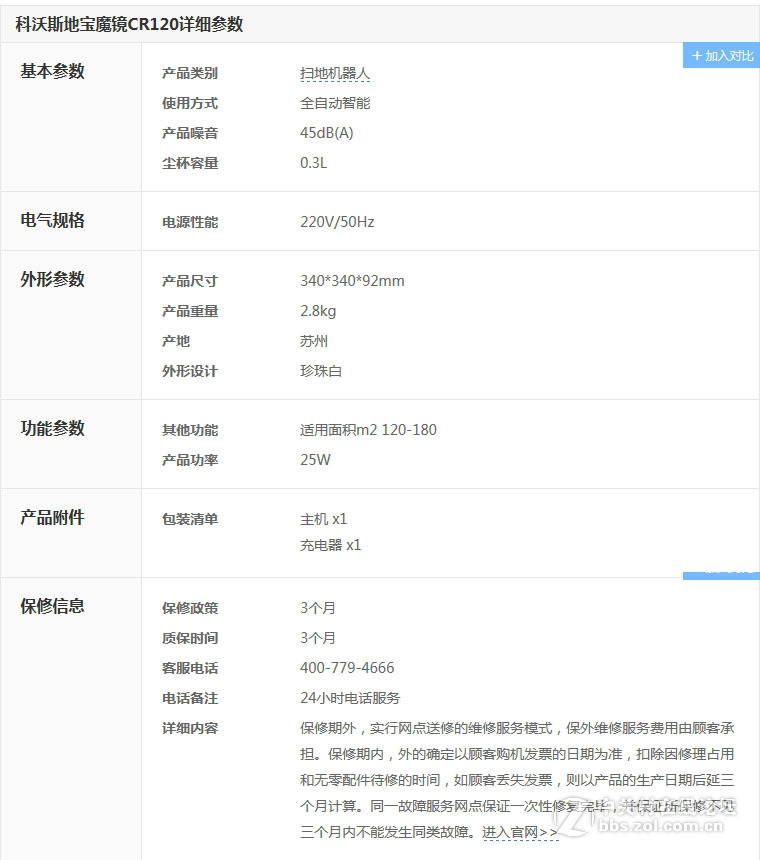Click the 外形设计 label
The width and height of the screenshot is (760, 860).
(190, 371)
